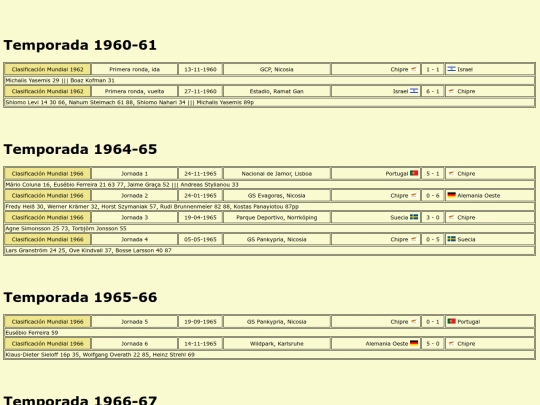This screenshot has width=540, height=405.
Task: Click the date 19-09-1965
Action: click(x=200, y=322)
